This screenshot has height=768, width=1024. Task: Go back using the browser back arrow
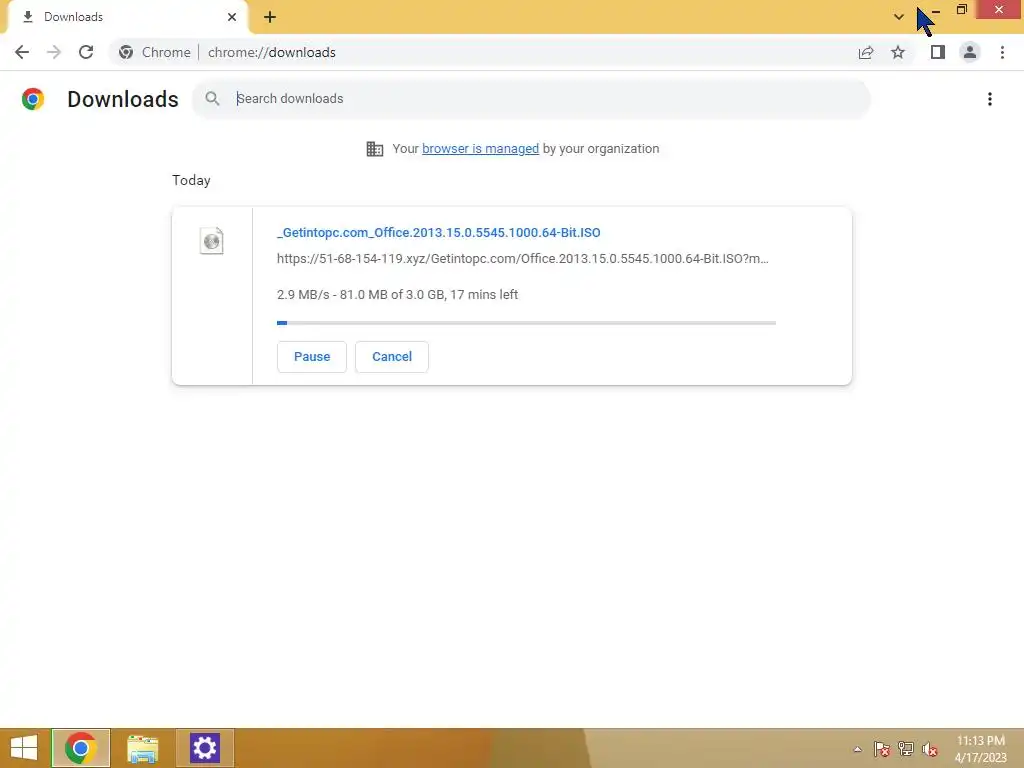(22, 52)
